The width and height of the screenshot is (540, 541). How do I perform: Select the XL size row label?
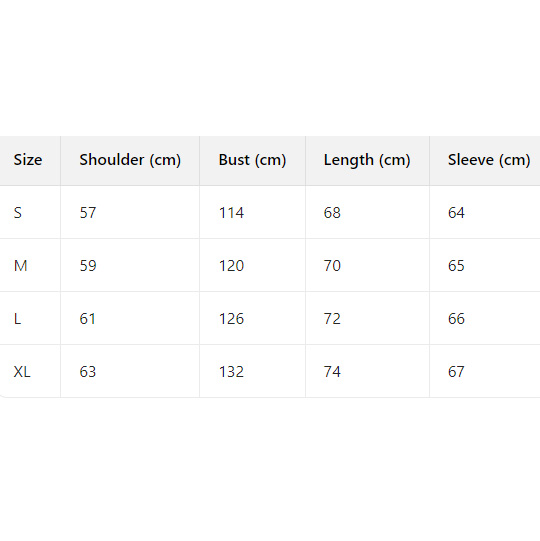pos(22,372)
